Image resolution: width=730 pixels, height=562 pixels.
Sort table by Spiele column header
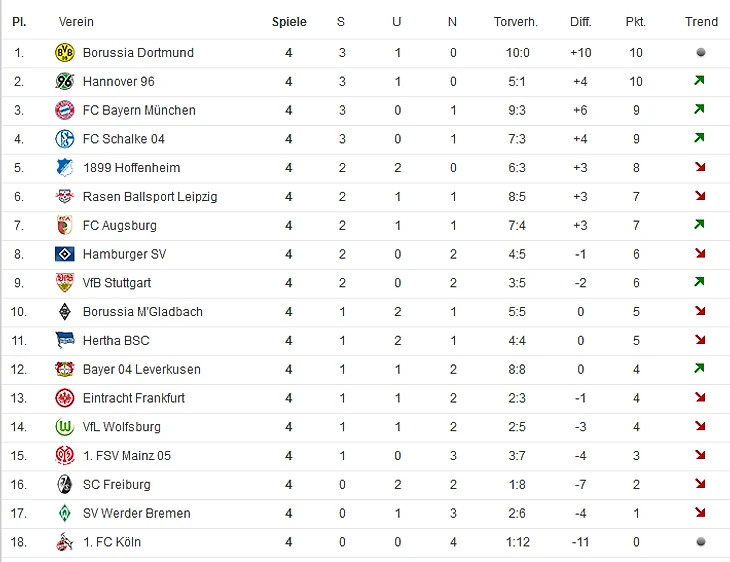pos(289,22)
